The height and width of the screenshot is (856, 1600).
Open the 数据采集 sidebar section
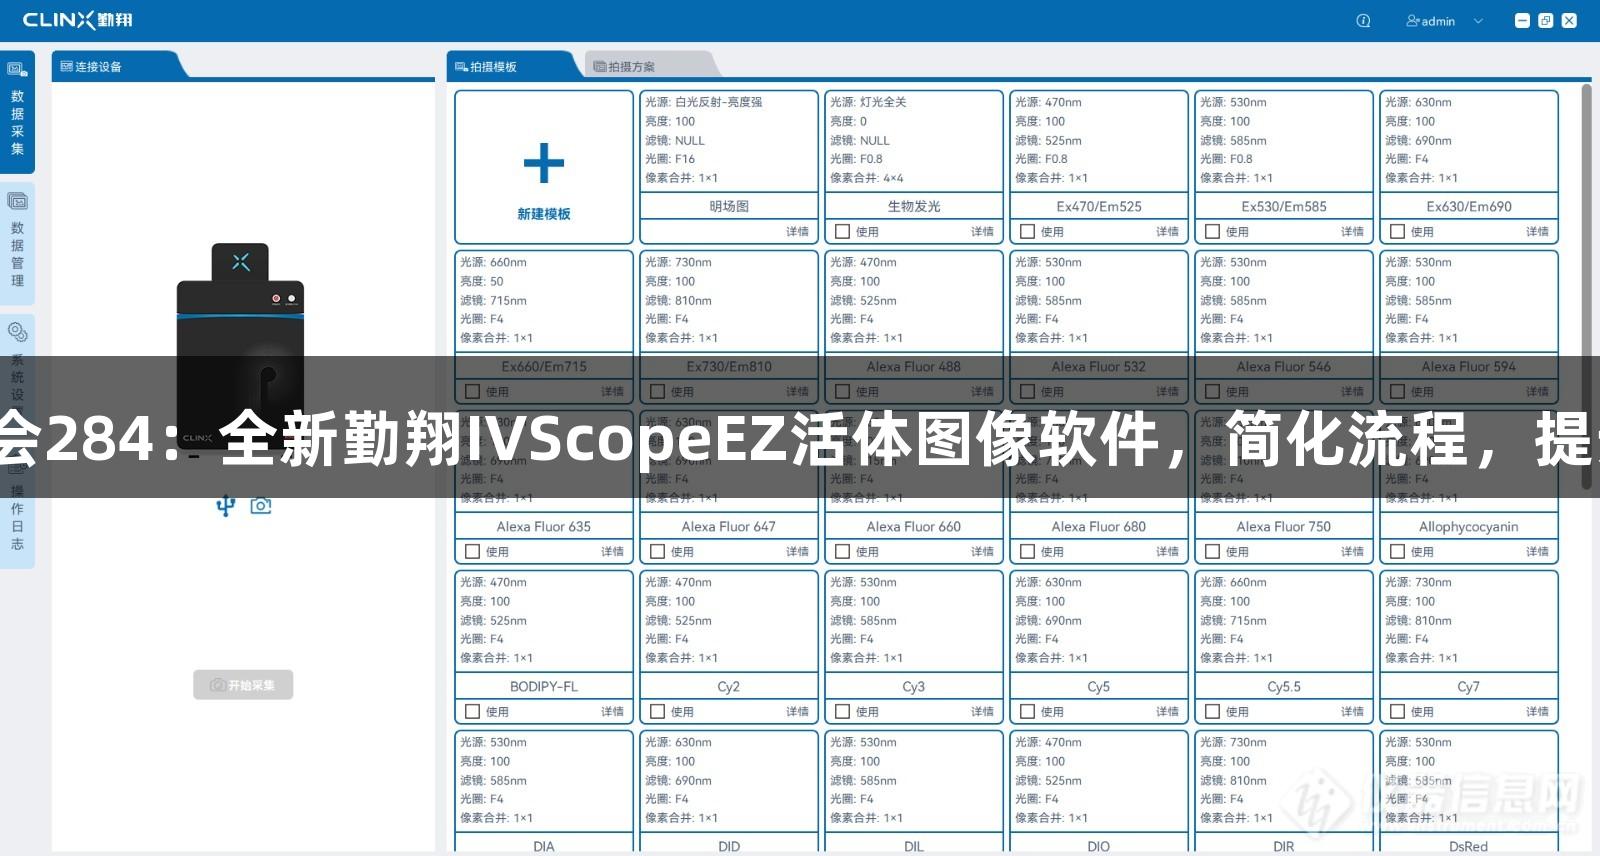17,111
